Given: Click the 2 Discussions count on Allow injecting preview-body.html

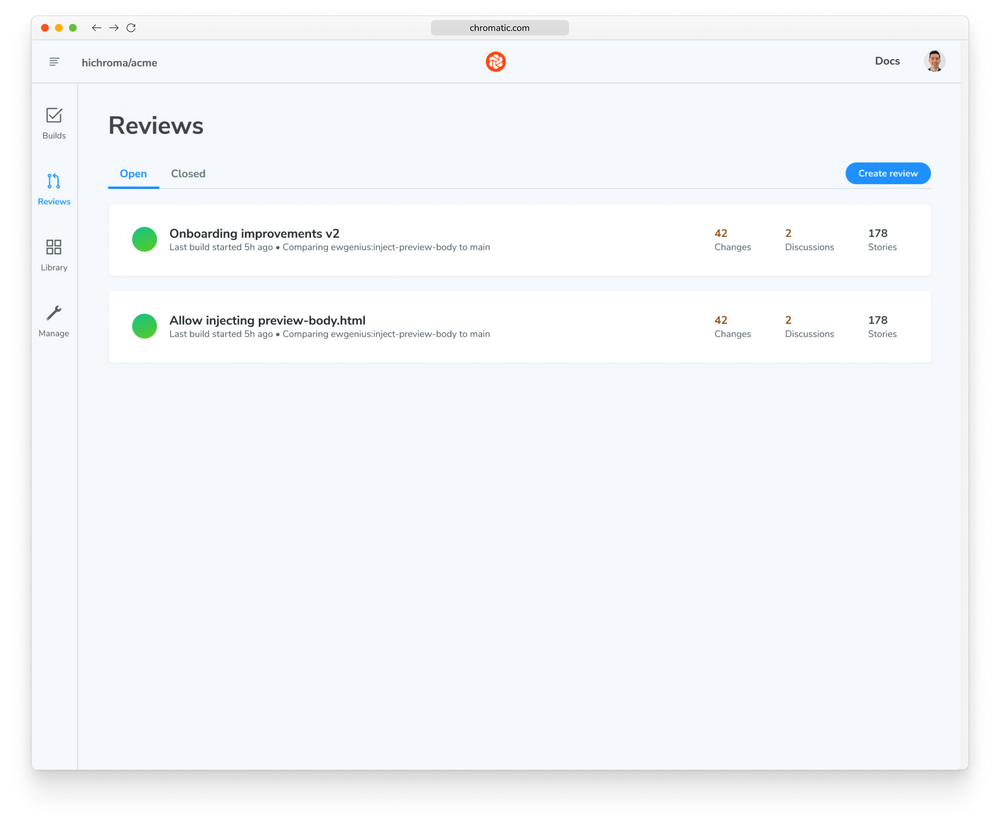Looking at the screenshot, I should click(809, 326).
